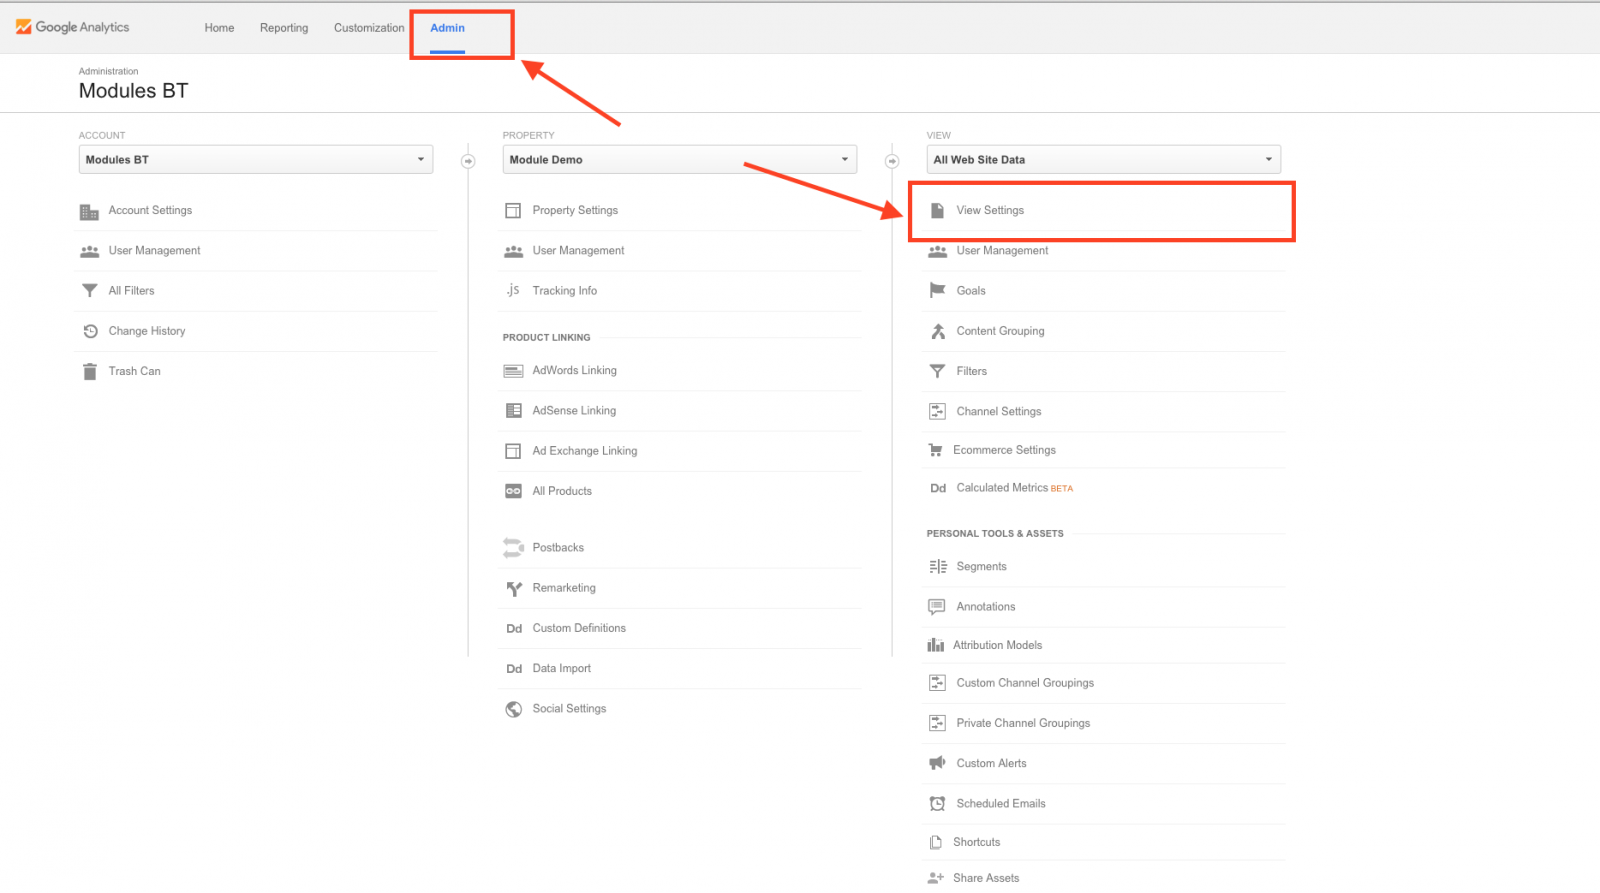Open the property column User Management link
Screen dimensions: 1600x893
coord(578,251)
